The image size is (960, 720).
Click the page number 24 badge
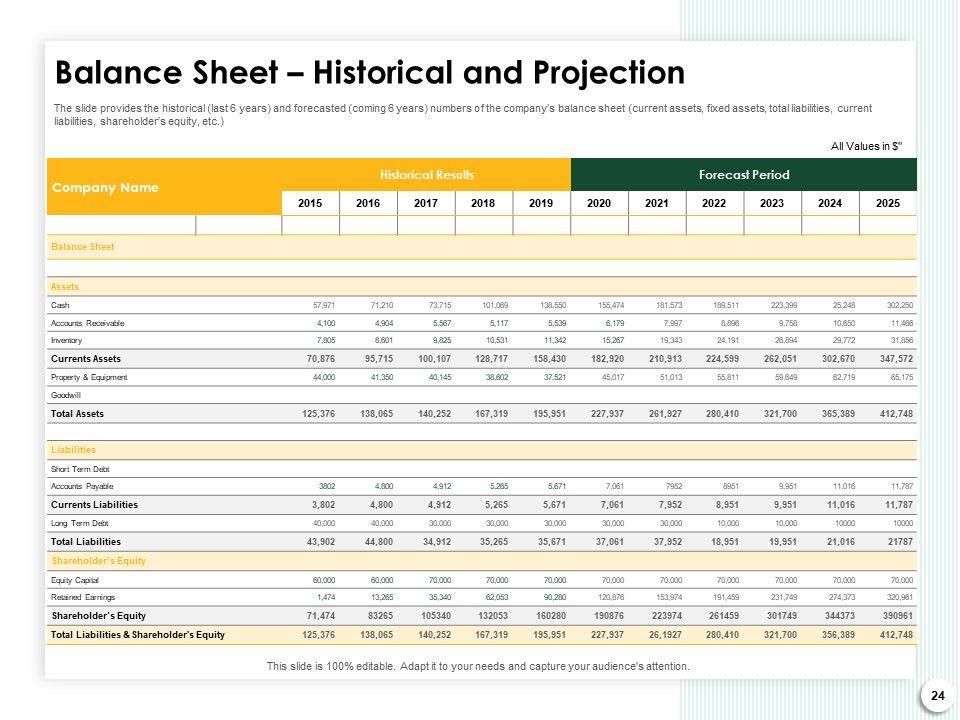(x=937, y=695)
